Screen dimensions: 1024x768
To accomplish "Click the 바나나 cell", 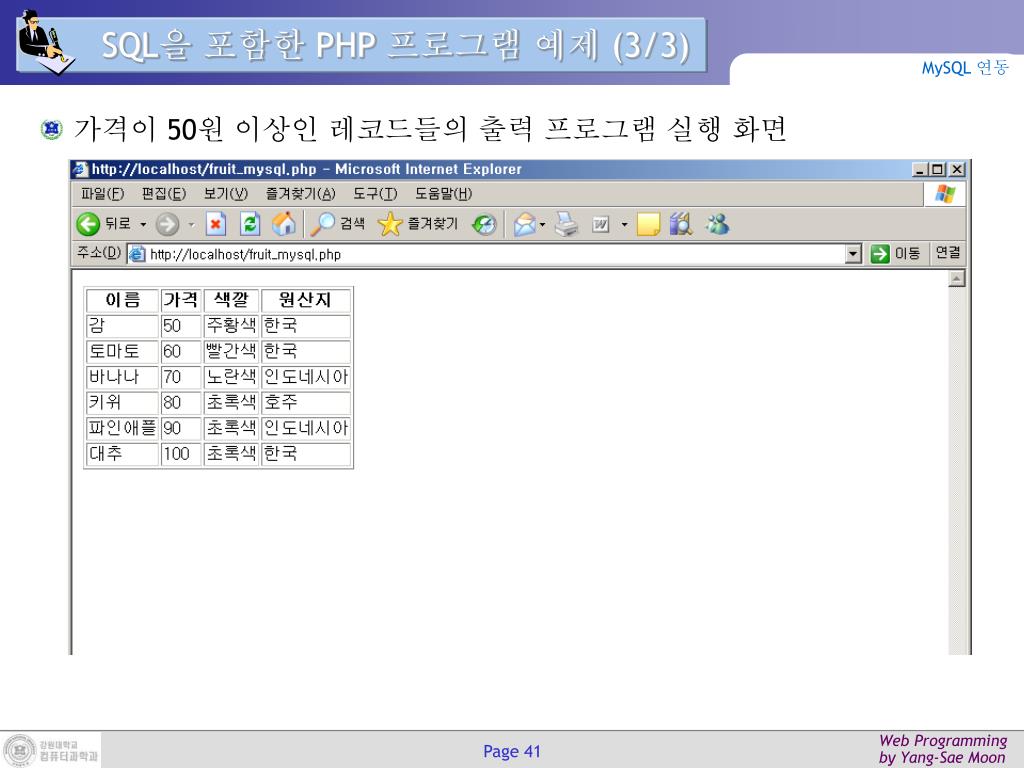I will pyautogui.click(x=123, y=377).
